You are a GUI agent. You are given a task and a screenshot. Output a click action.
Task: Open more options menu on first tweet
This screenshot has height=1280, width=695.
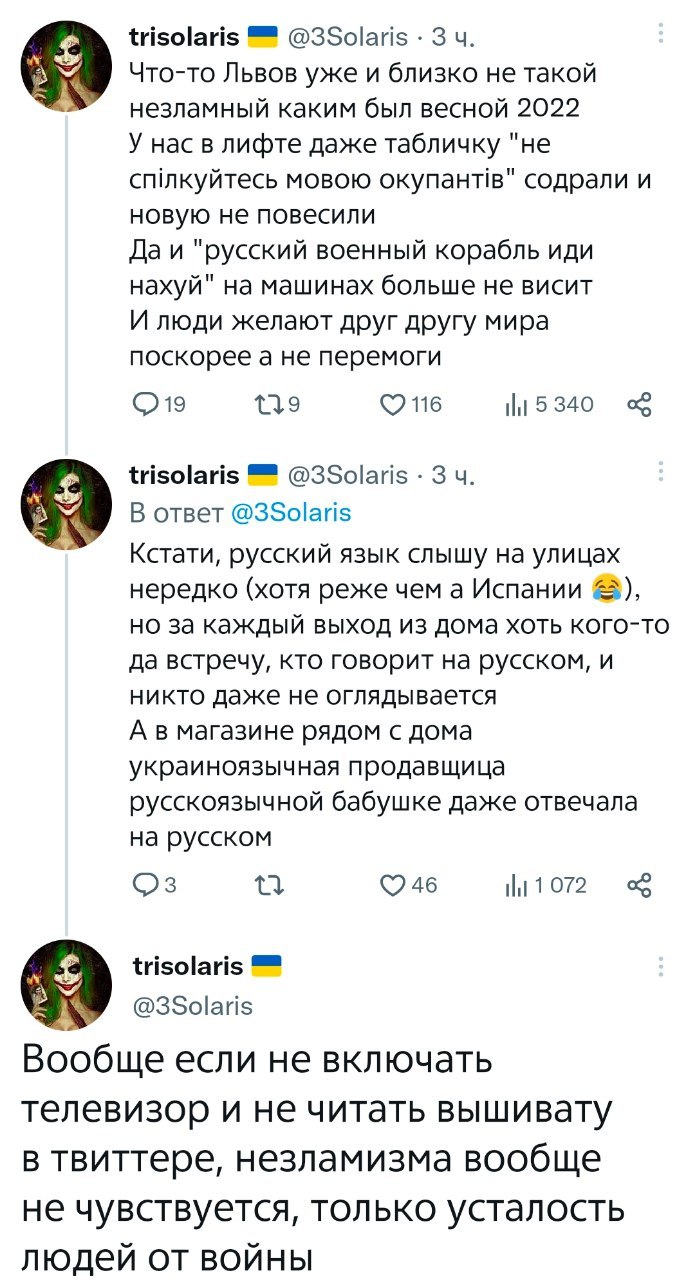(660, 36)
